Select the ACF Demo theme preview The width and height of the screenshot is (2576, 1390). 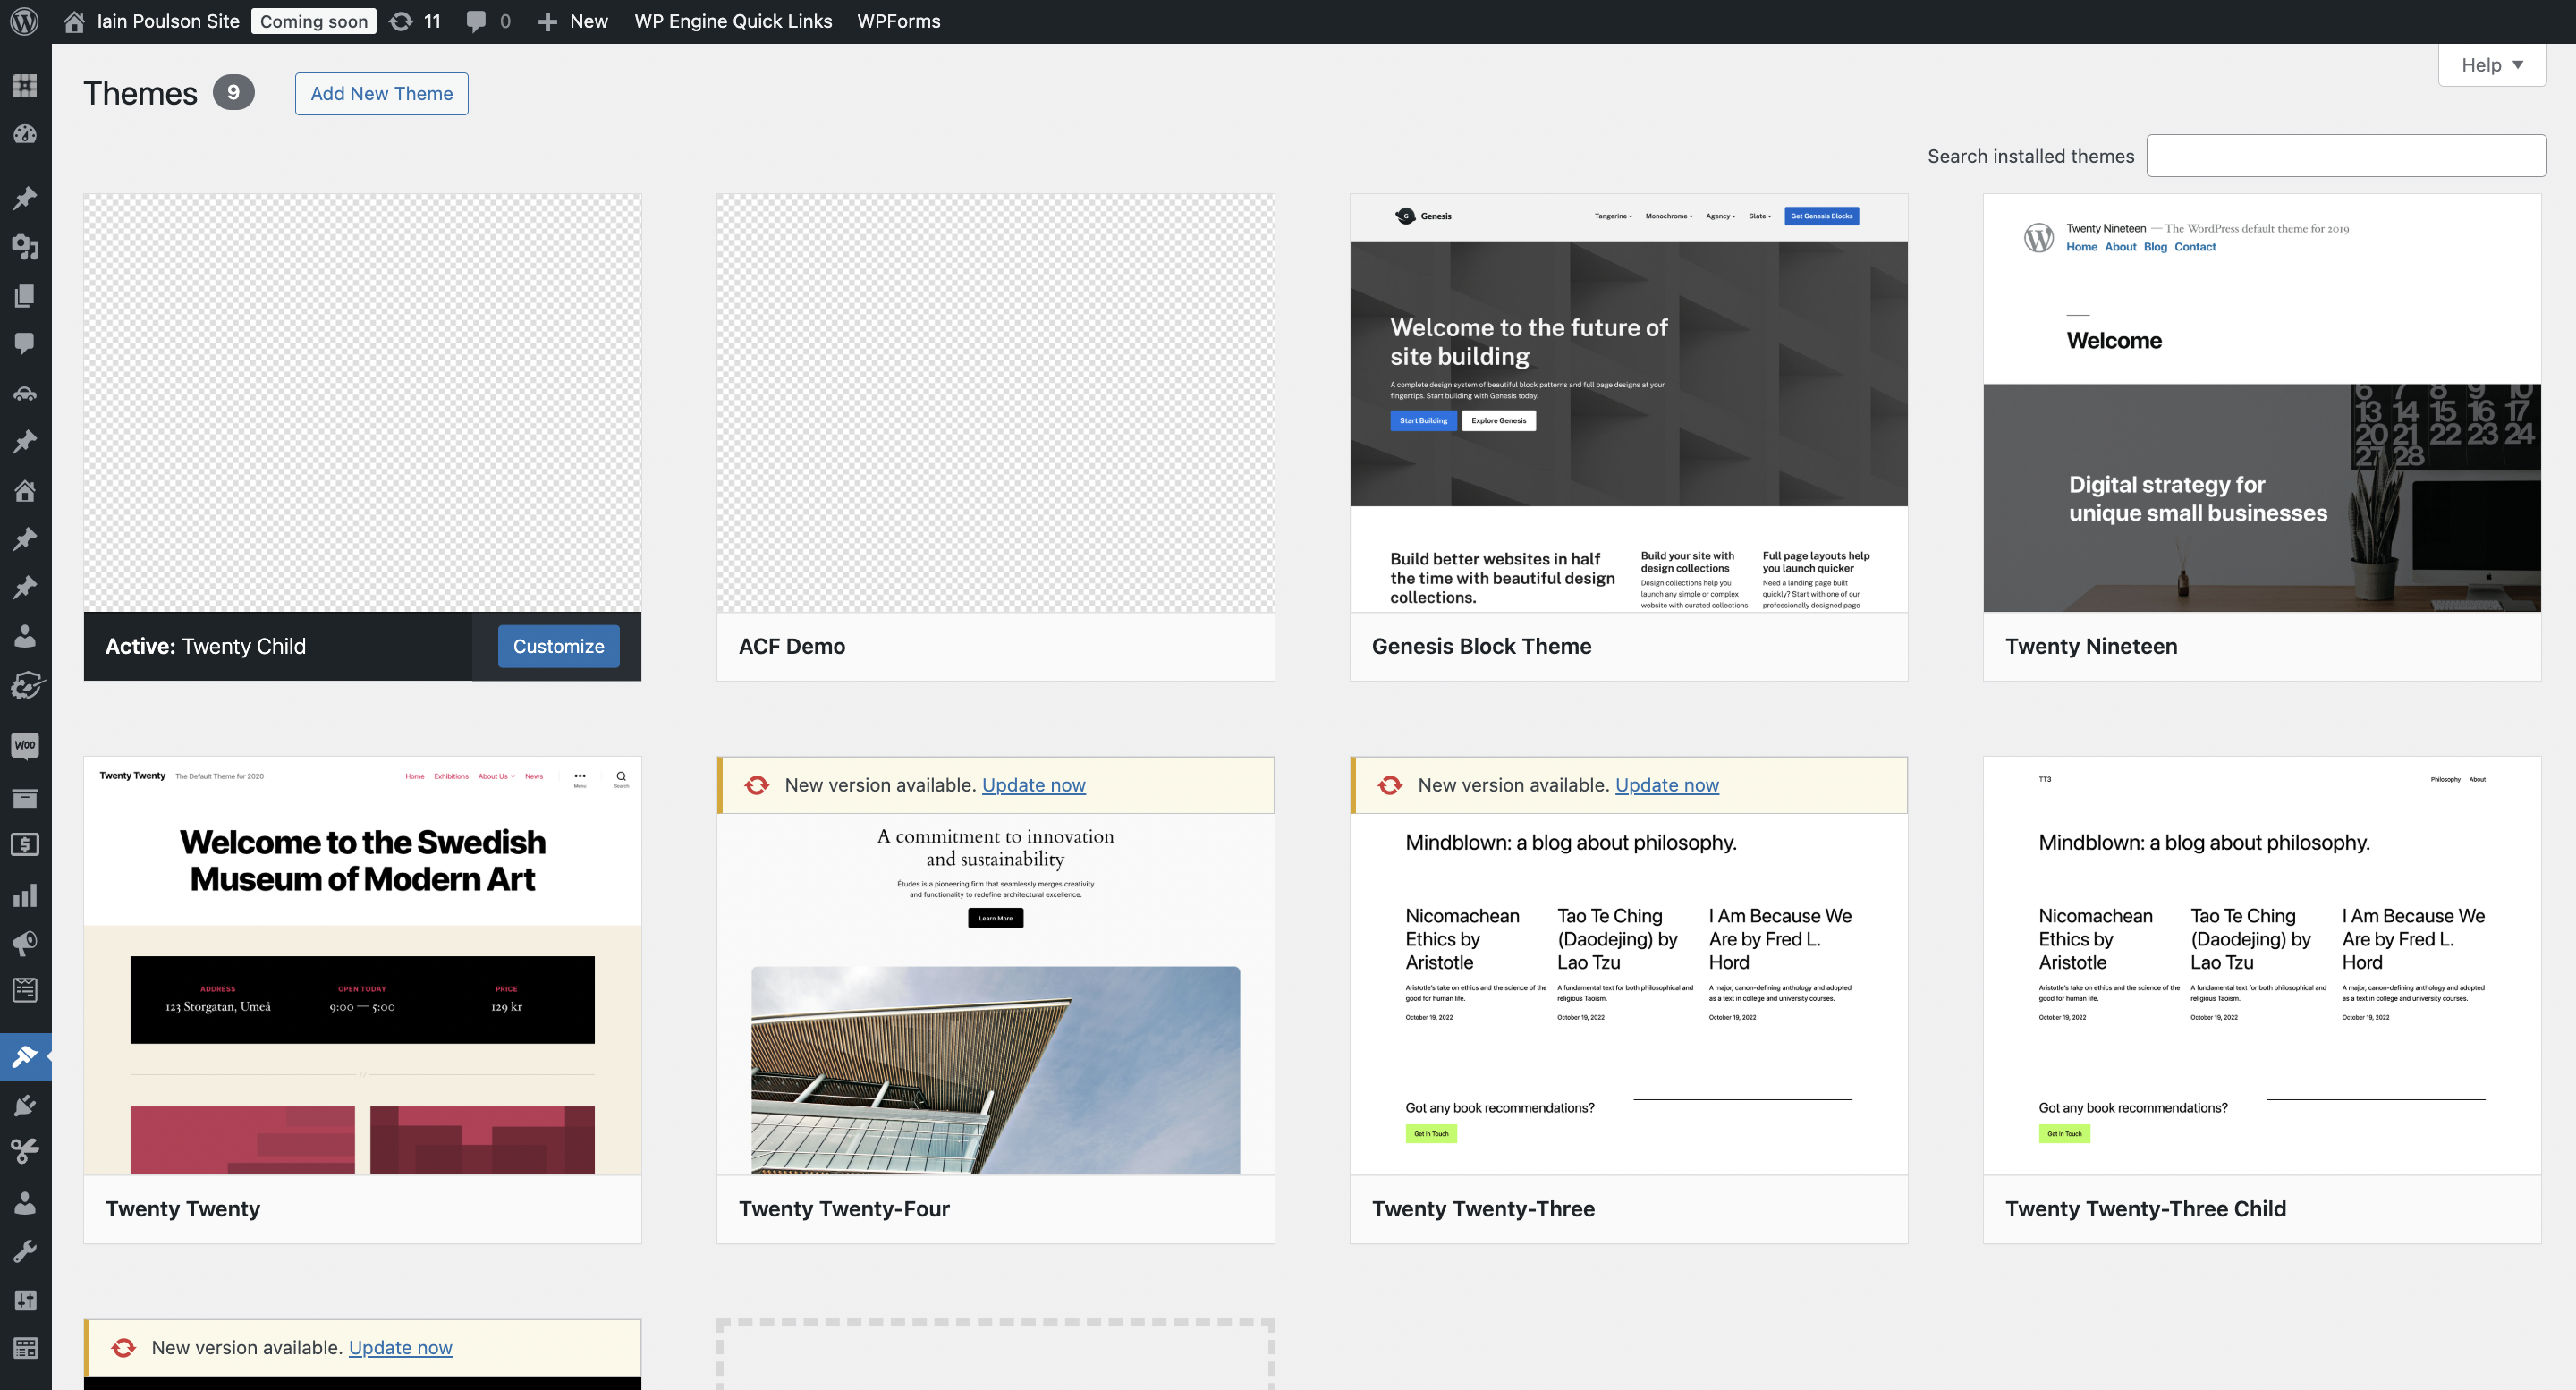[x=995, y=403]
